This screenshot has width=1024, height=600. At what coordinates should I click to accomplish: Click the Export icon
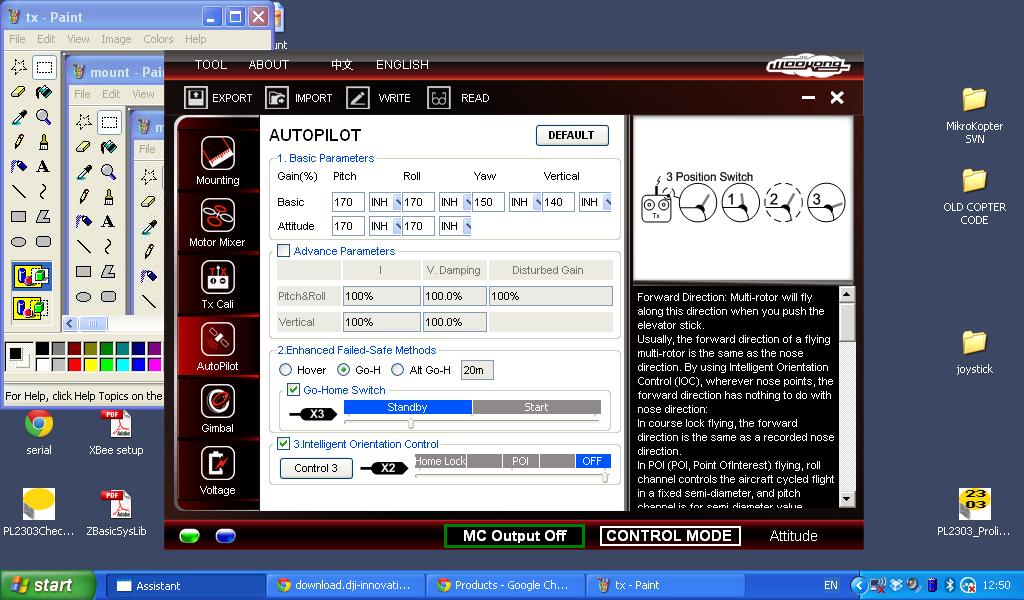[x=196, y=98]
